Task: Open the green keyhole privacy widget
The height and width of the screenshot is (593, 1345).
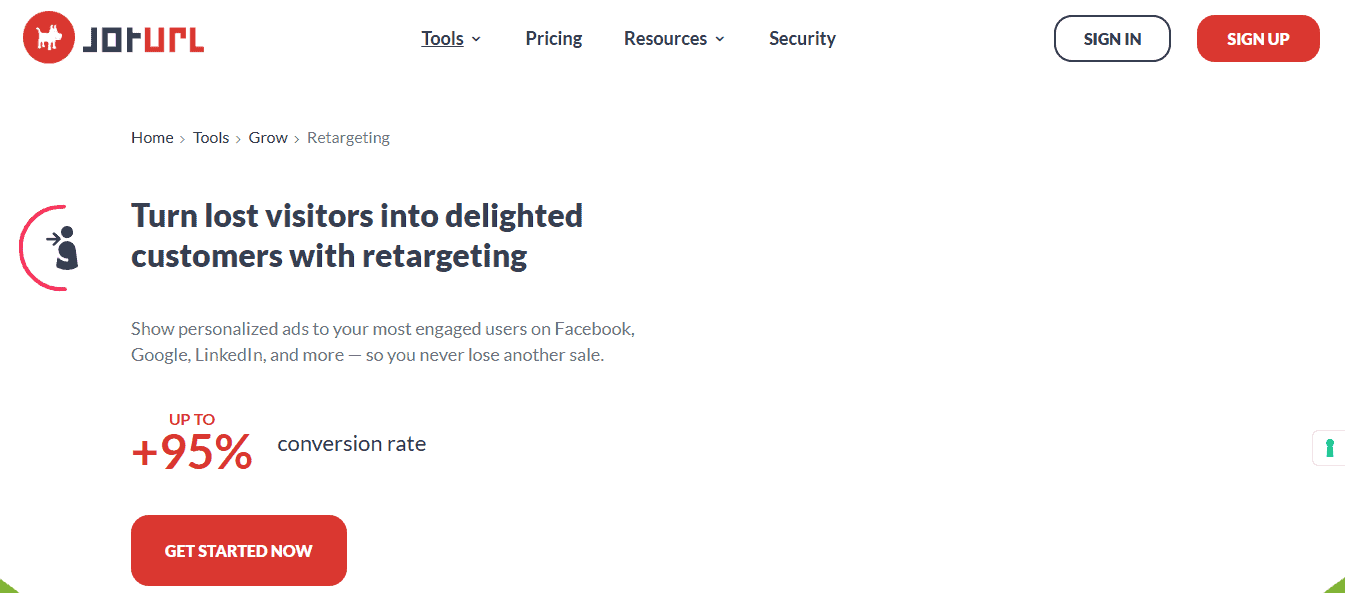Action: [1329, 447]
